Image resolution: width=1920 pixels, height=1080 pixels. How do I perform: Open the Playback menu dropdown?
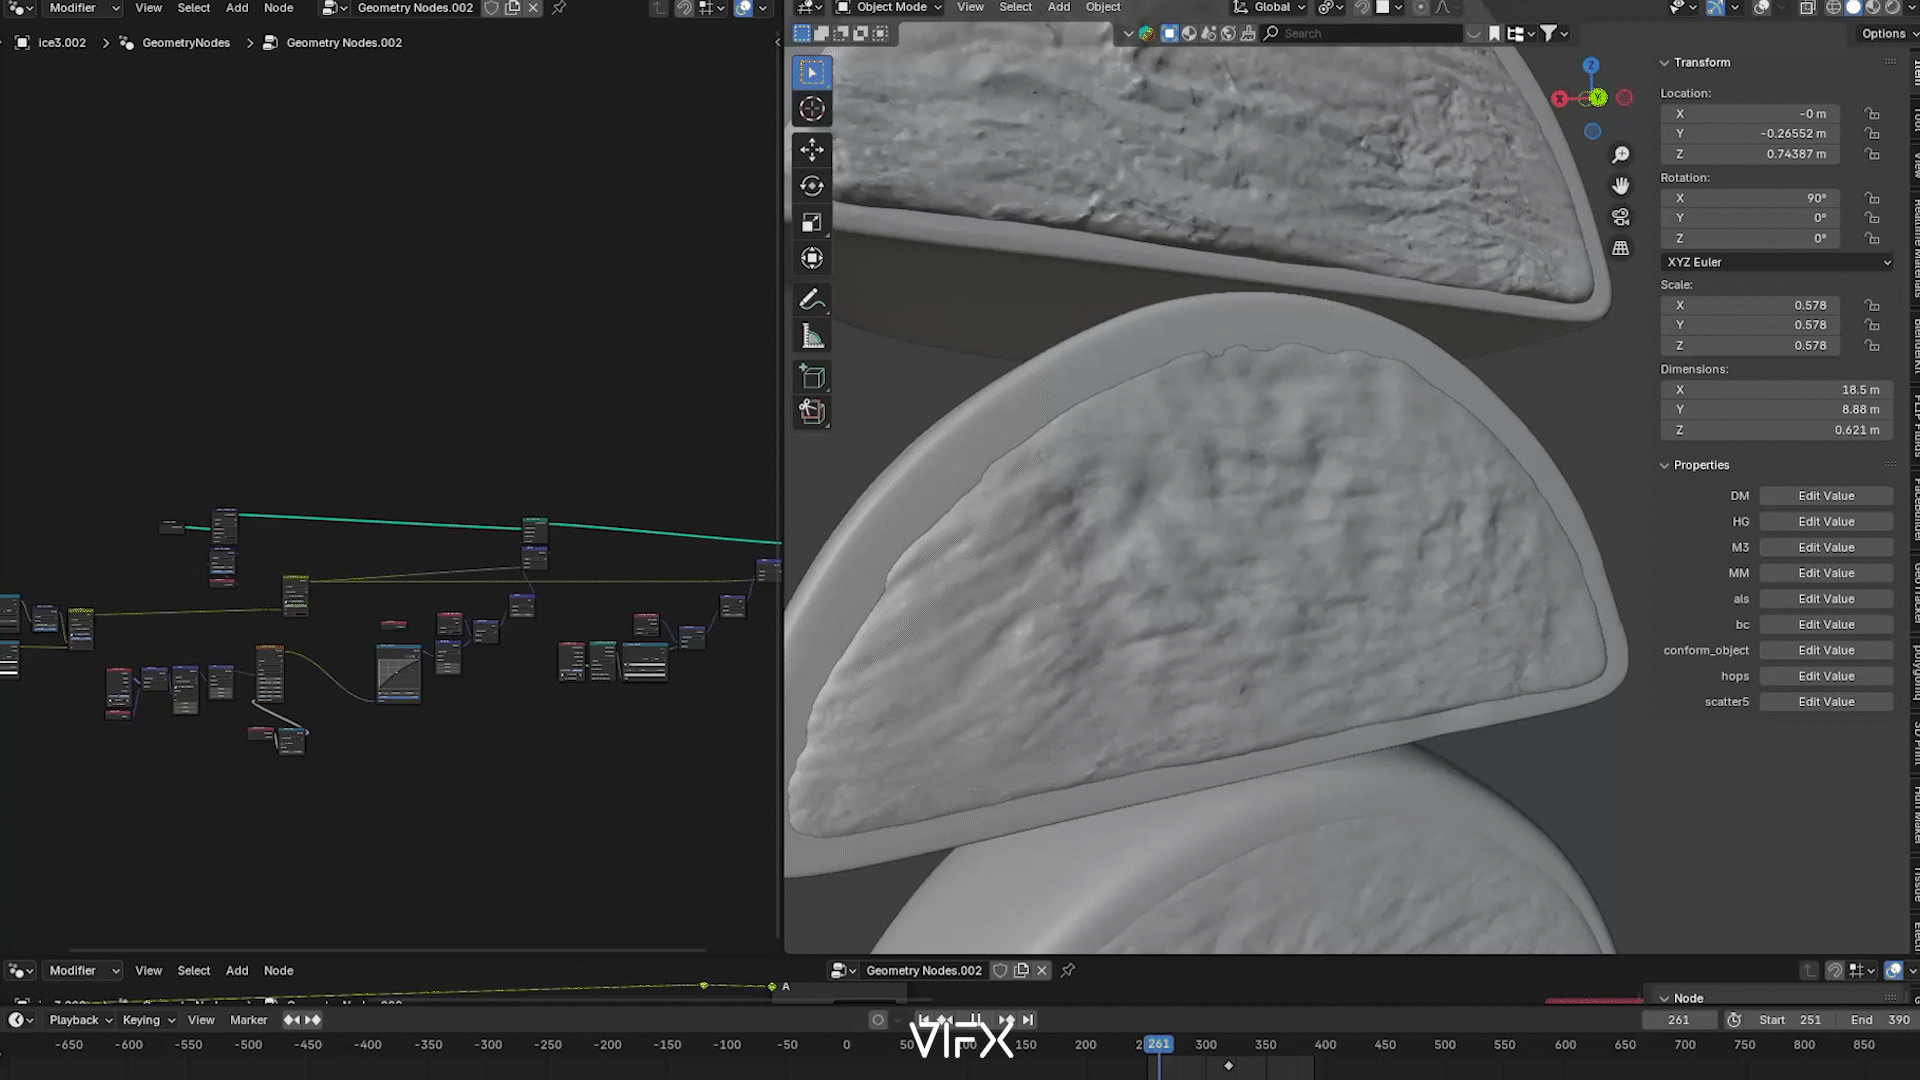pos(80,1020)
